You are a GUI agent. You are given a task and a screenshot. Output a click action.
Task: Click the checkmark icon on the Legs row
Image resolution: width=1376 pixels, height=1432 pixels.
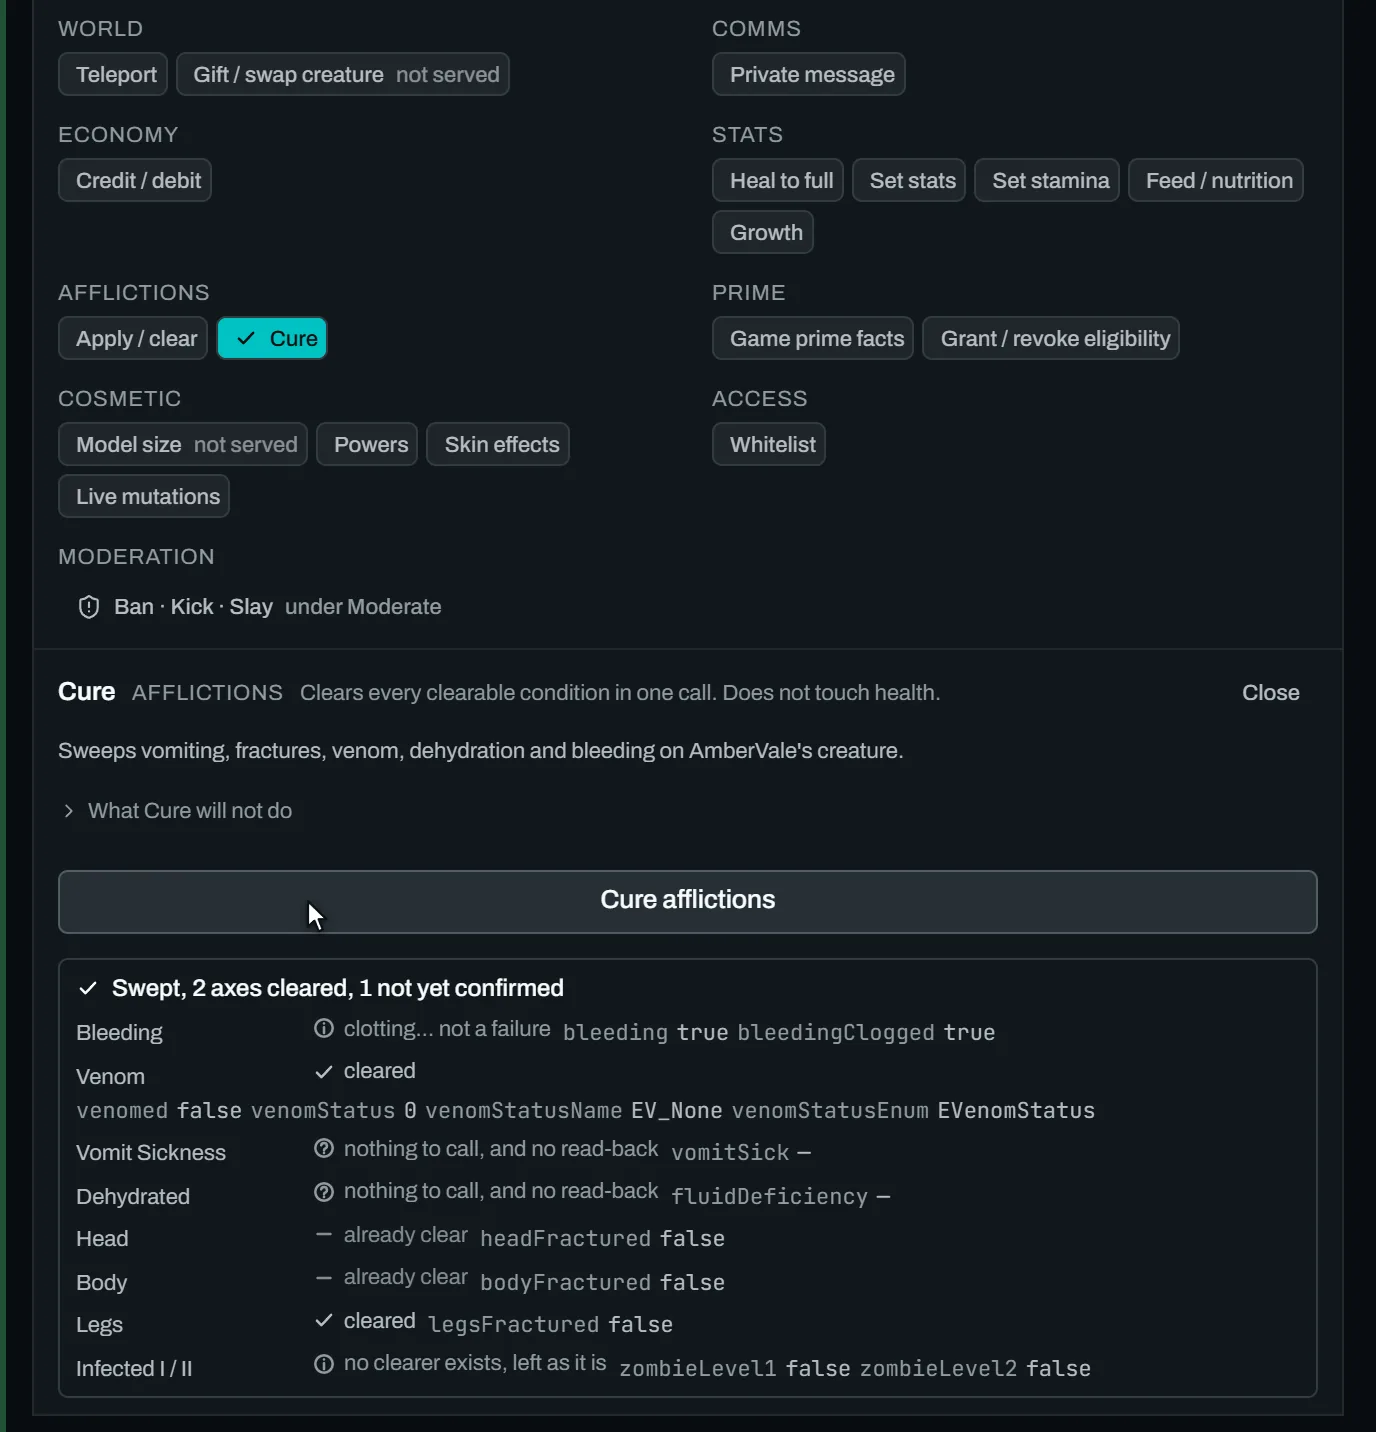click(x=324, y=1321)
